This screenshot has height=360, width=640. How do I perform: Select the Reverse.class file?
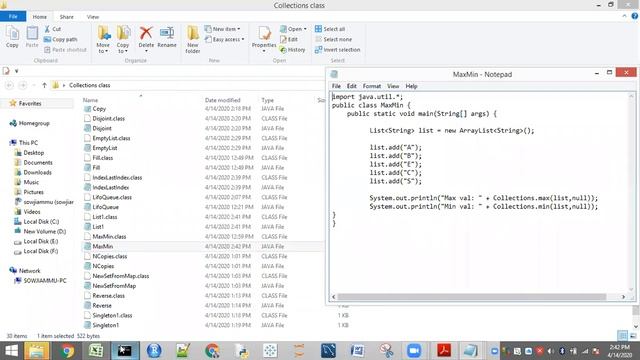click(x=108, y=296)
